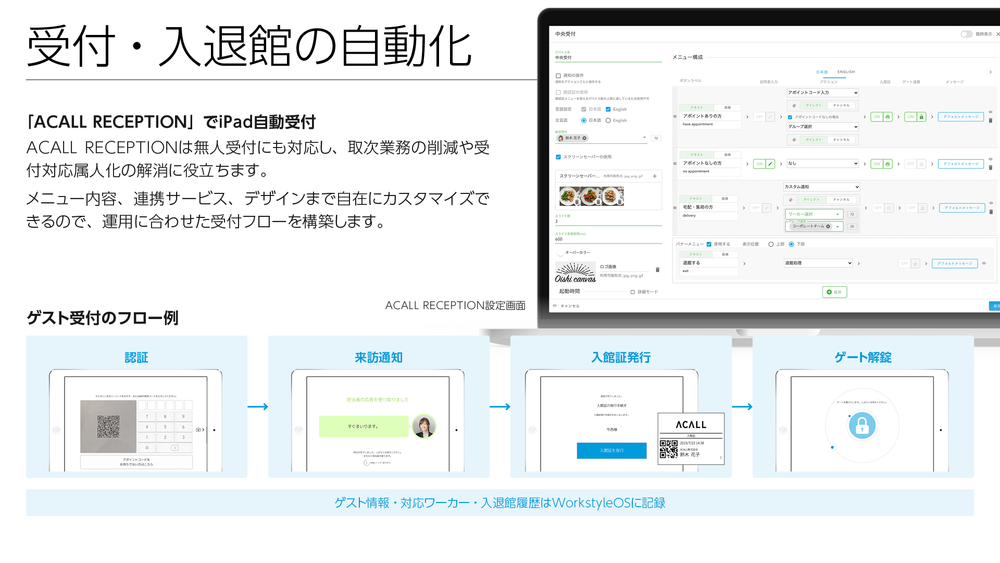Toggle visibility eye of 退館する banner row

[984, 263]
